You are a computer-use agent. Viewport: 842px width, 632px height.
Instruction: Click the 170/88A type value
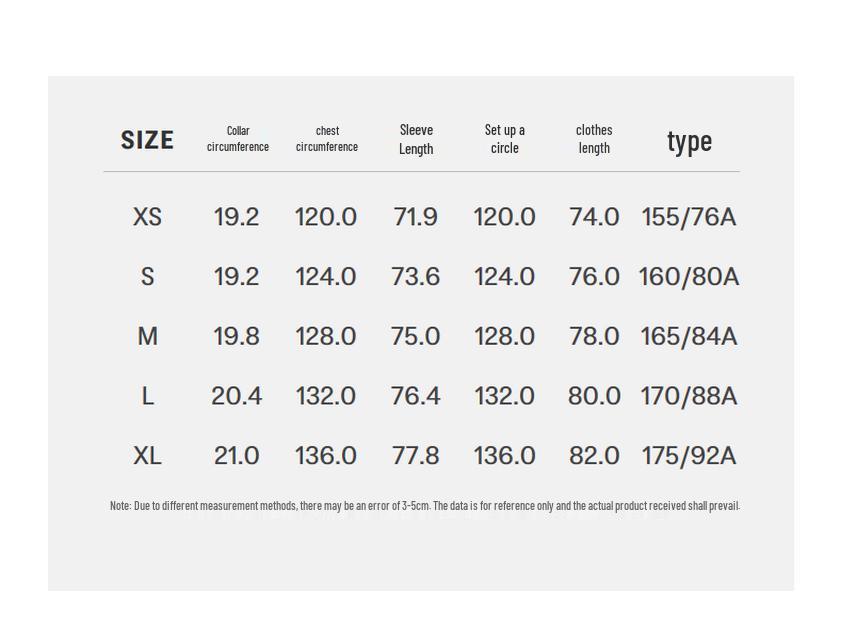[689, 396]
